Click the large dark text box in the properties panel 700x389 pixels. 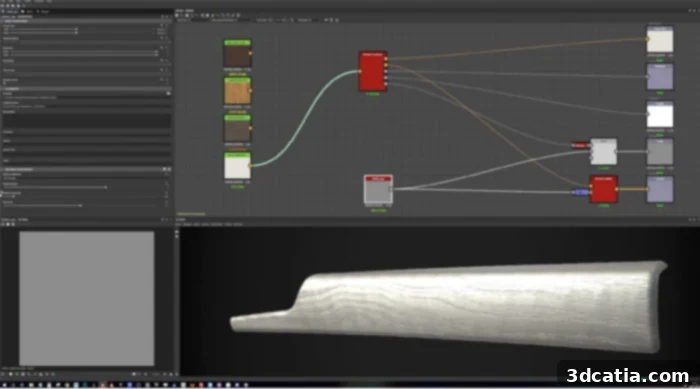pos(87,121)
